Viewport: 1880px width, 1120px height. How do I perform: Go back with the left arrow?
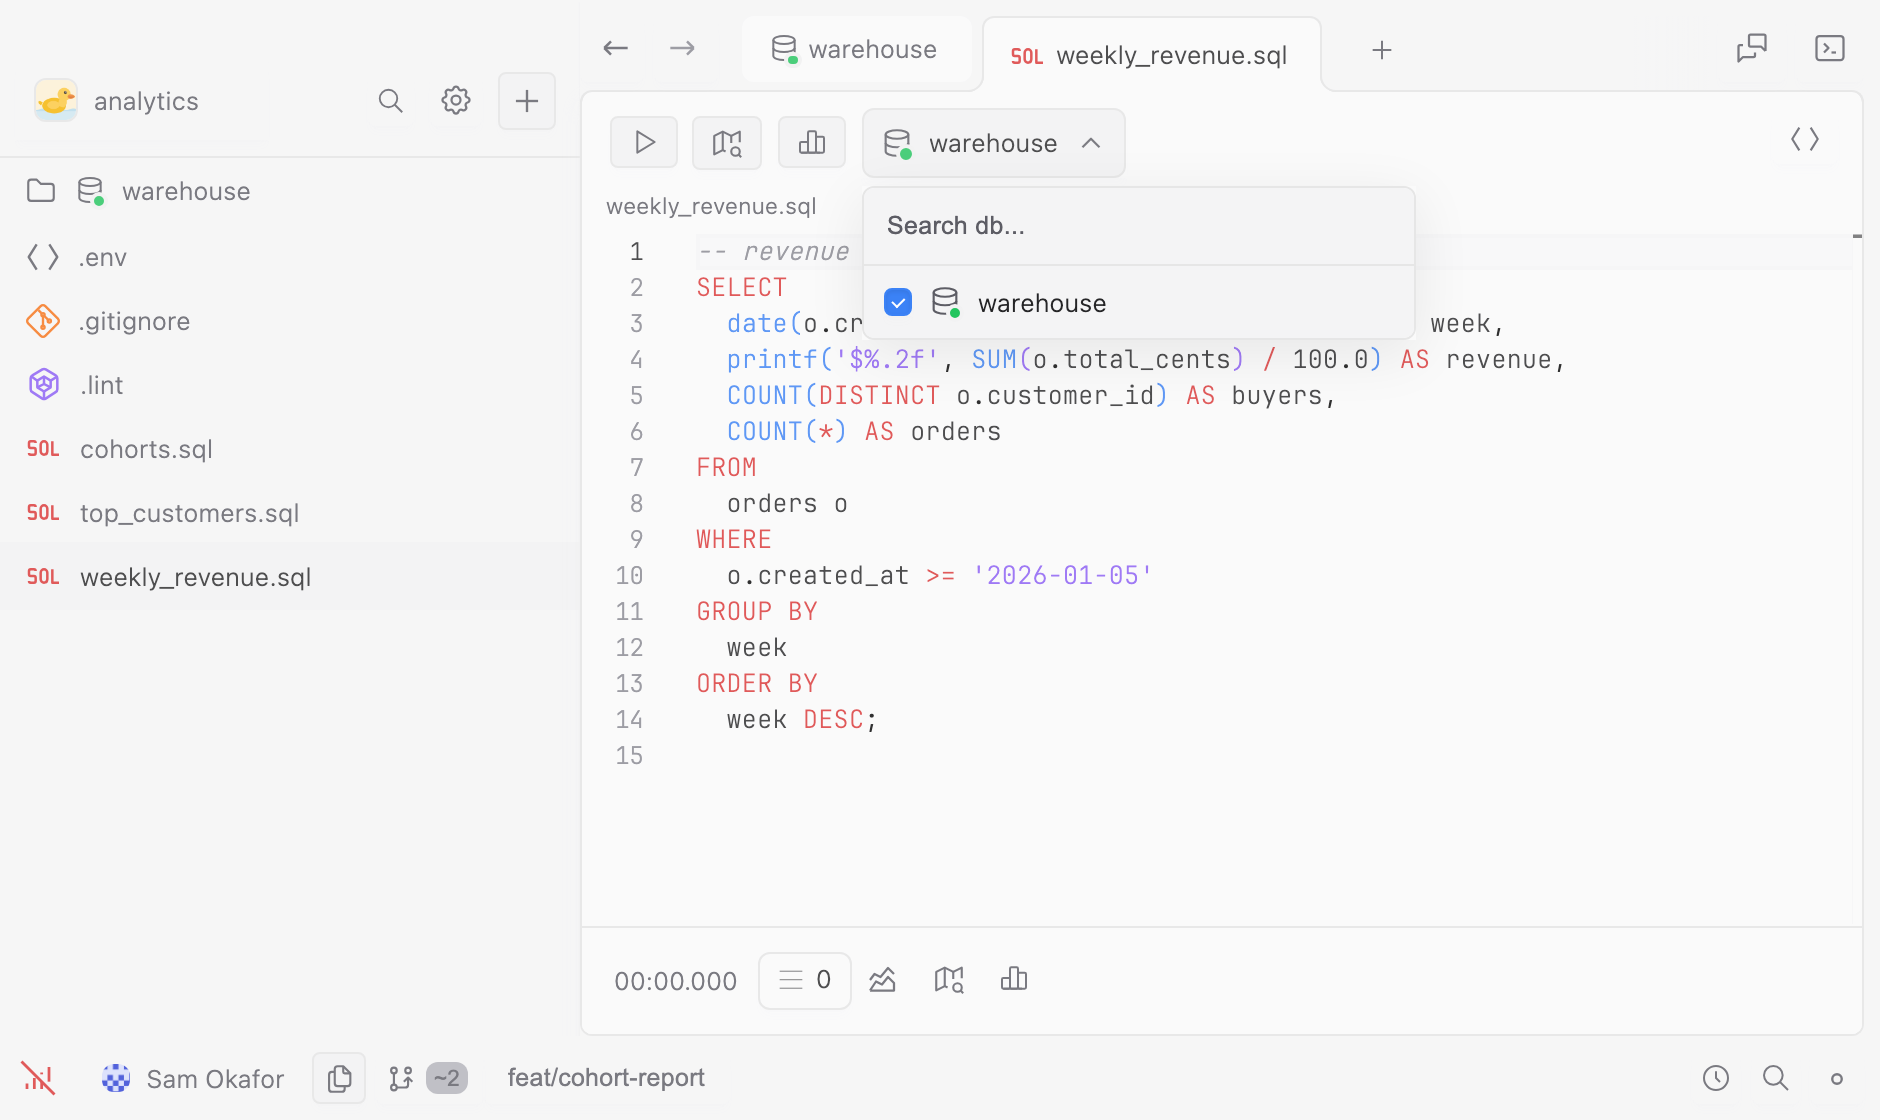tap(615, 48)
